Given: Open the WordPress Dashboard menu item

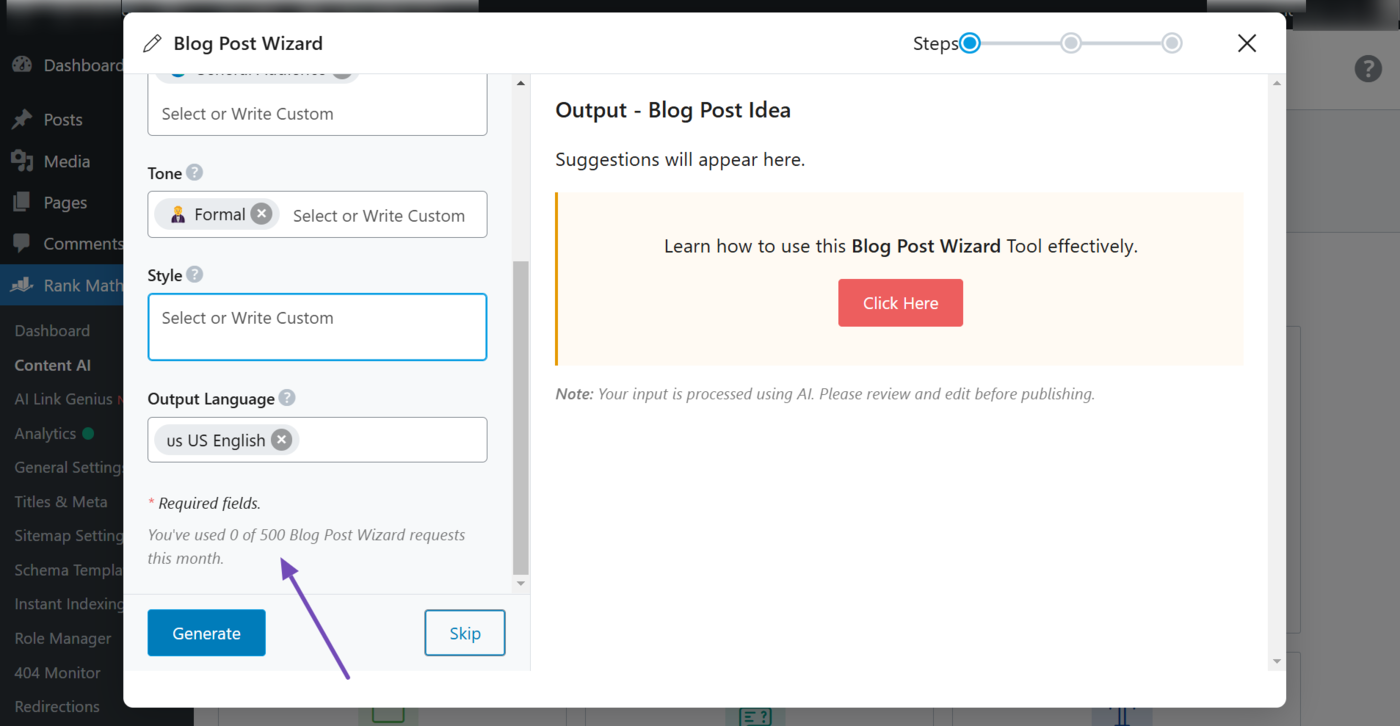Looking at the screenshot, I should (83, 65).
